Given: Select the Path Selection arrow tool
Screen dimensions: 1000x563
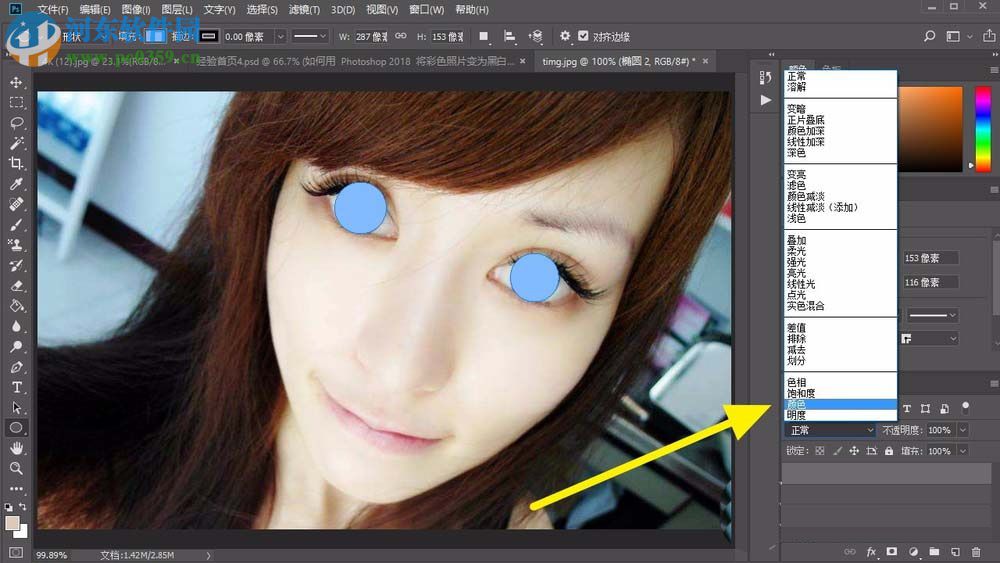Looking at the screenshot, I should [x=16, y=408].
